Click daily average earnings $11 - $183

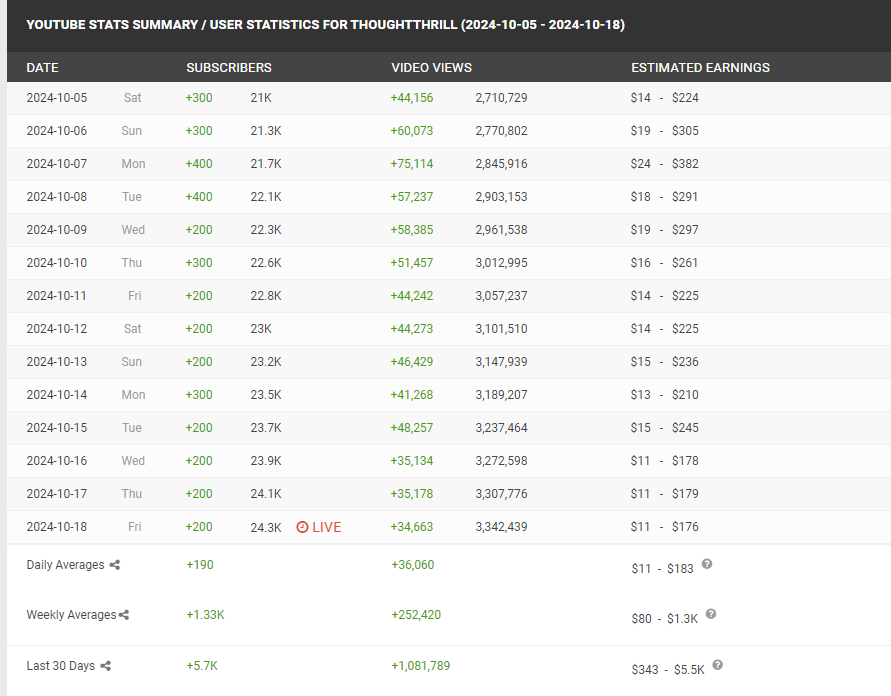point(663,569)
